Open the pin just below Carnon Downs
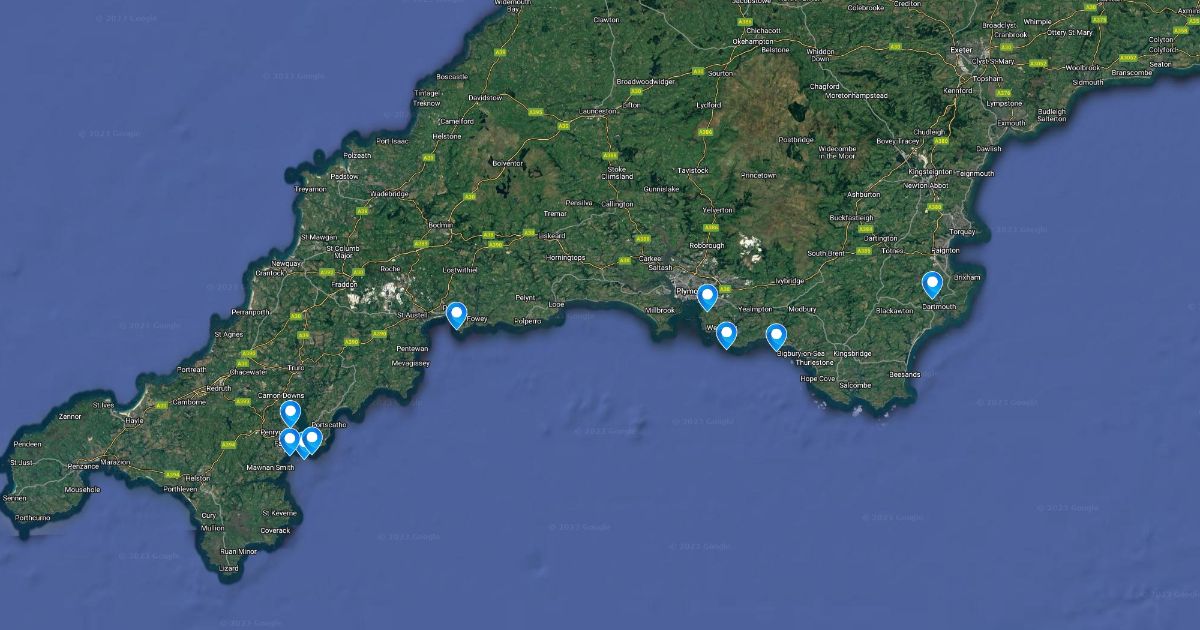 coord(290,414)
